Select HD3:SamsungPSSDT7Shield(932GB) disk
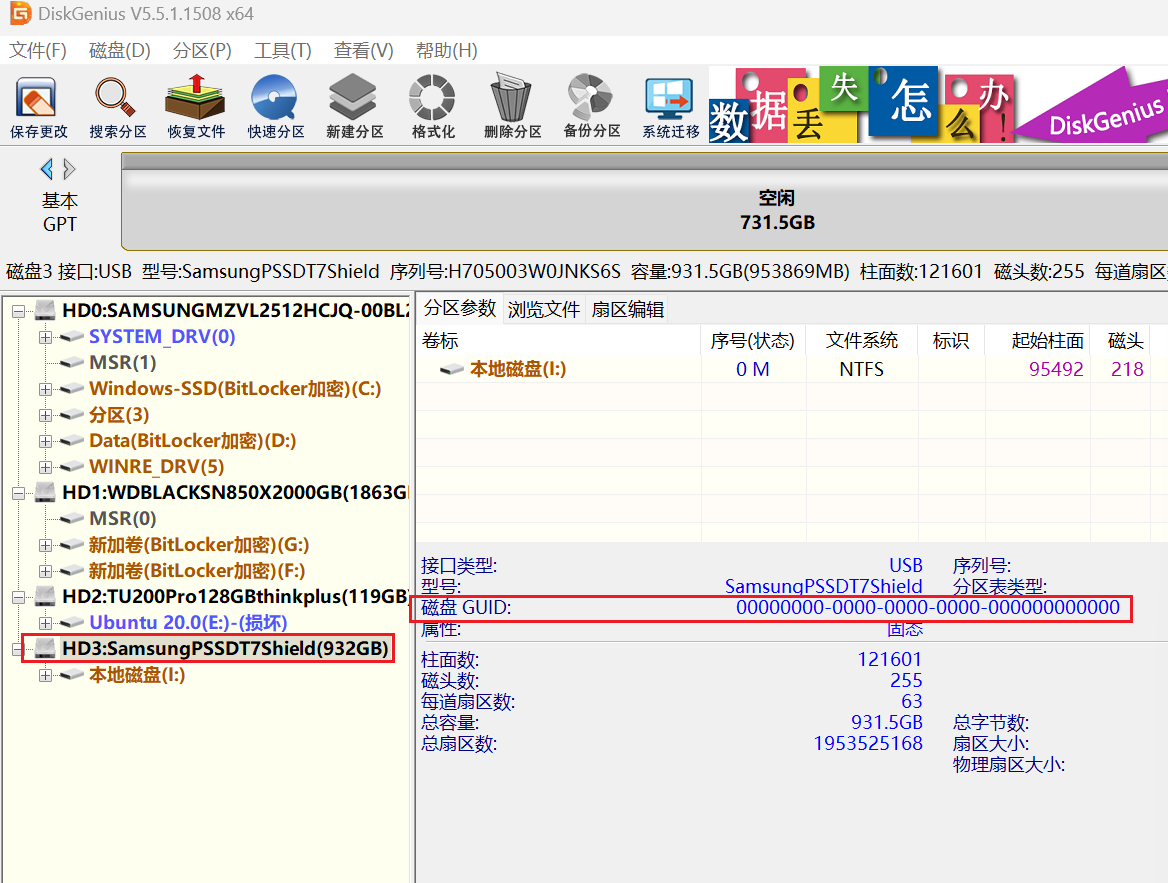The width and height of the screenshot is (1168, 883). coord(225,648)
